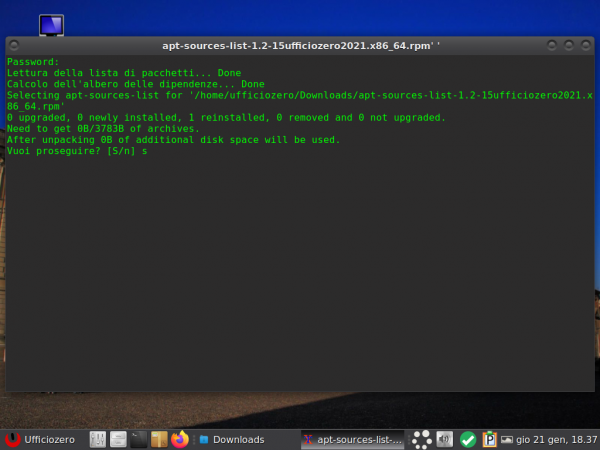Open the clock showing gio 21 gen
Image resolution: width=600 pixels, height=450 pixels.
[556, 440]
